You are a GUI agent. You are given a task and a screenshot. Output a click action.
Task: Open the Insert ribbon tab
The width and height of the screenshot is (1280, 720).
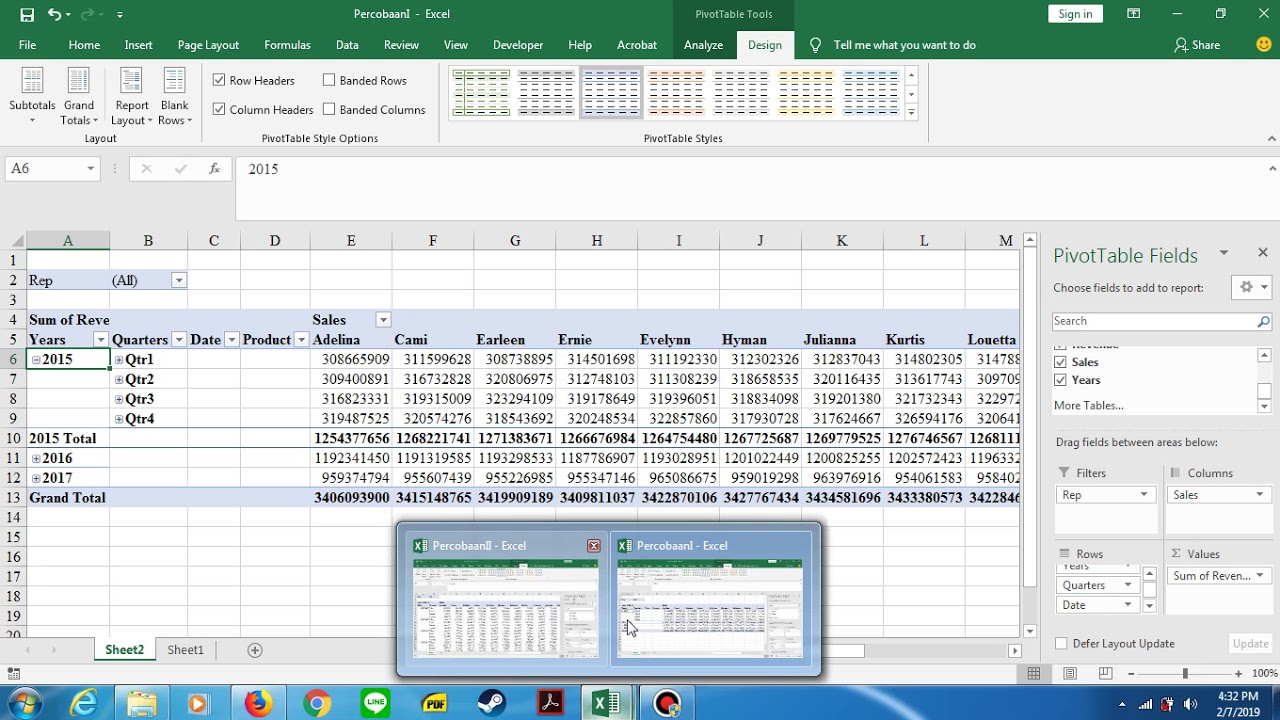point(139,45)
